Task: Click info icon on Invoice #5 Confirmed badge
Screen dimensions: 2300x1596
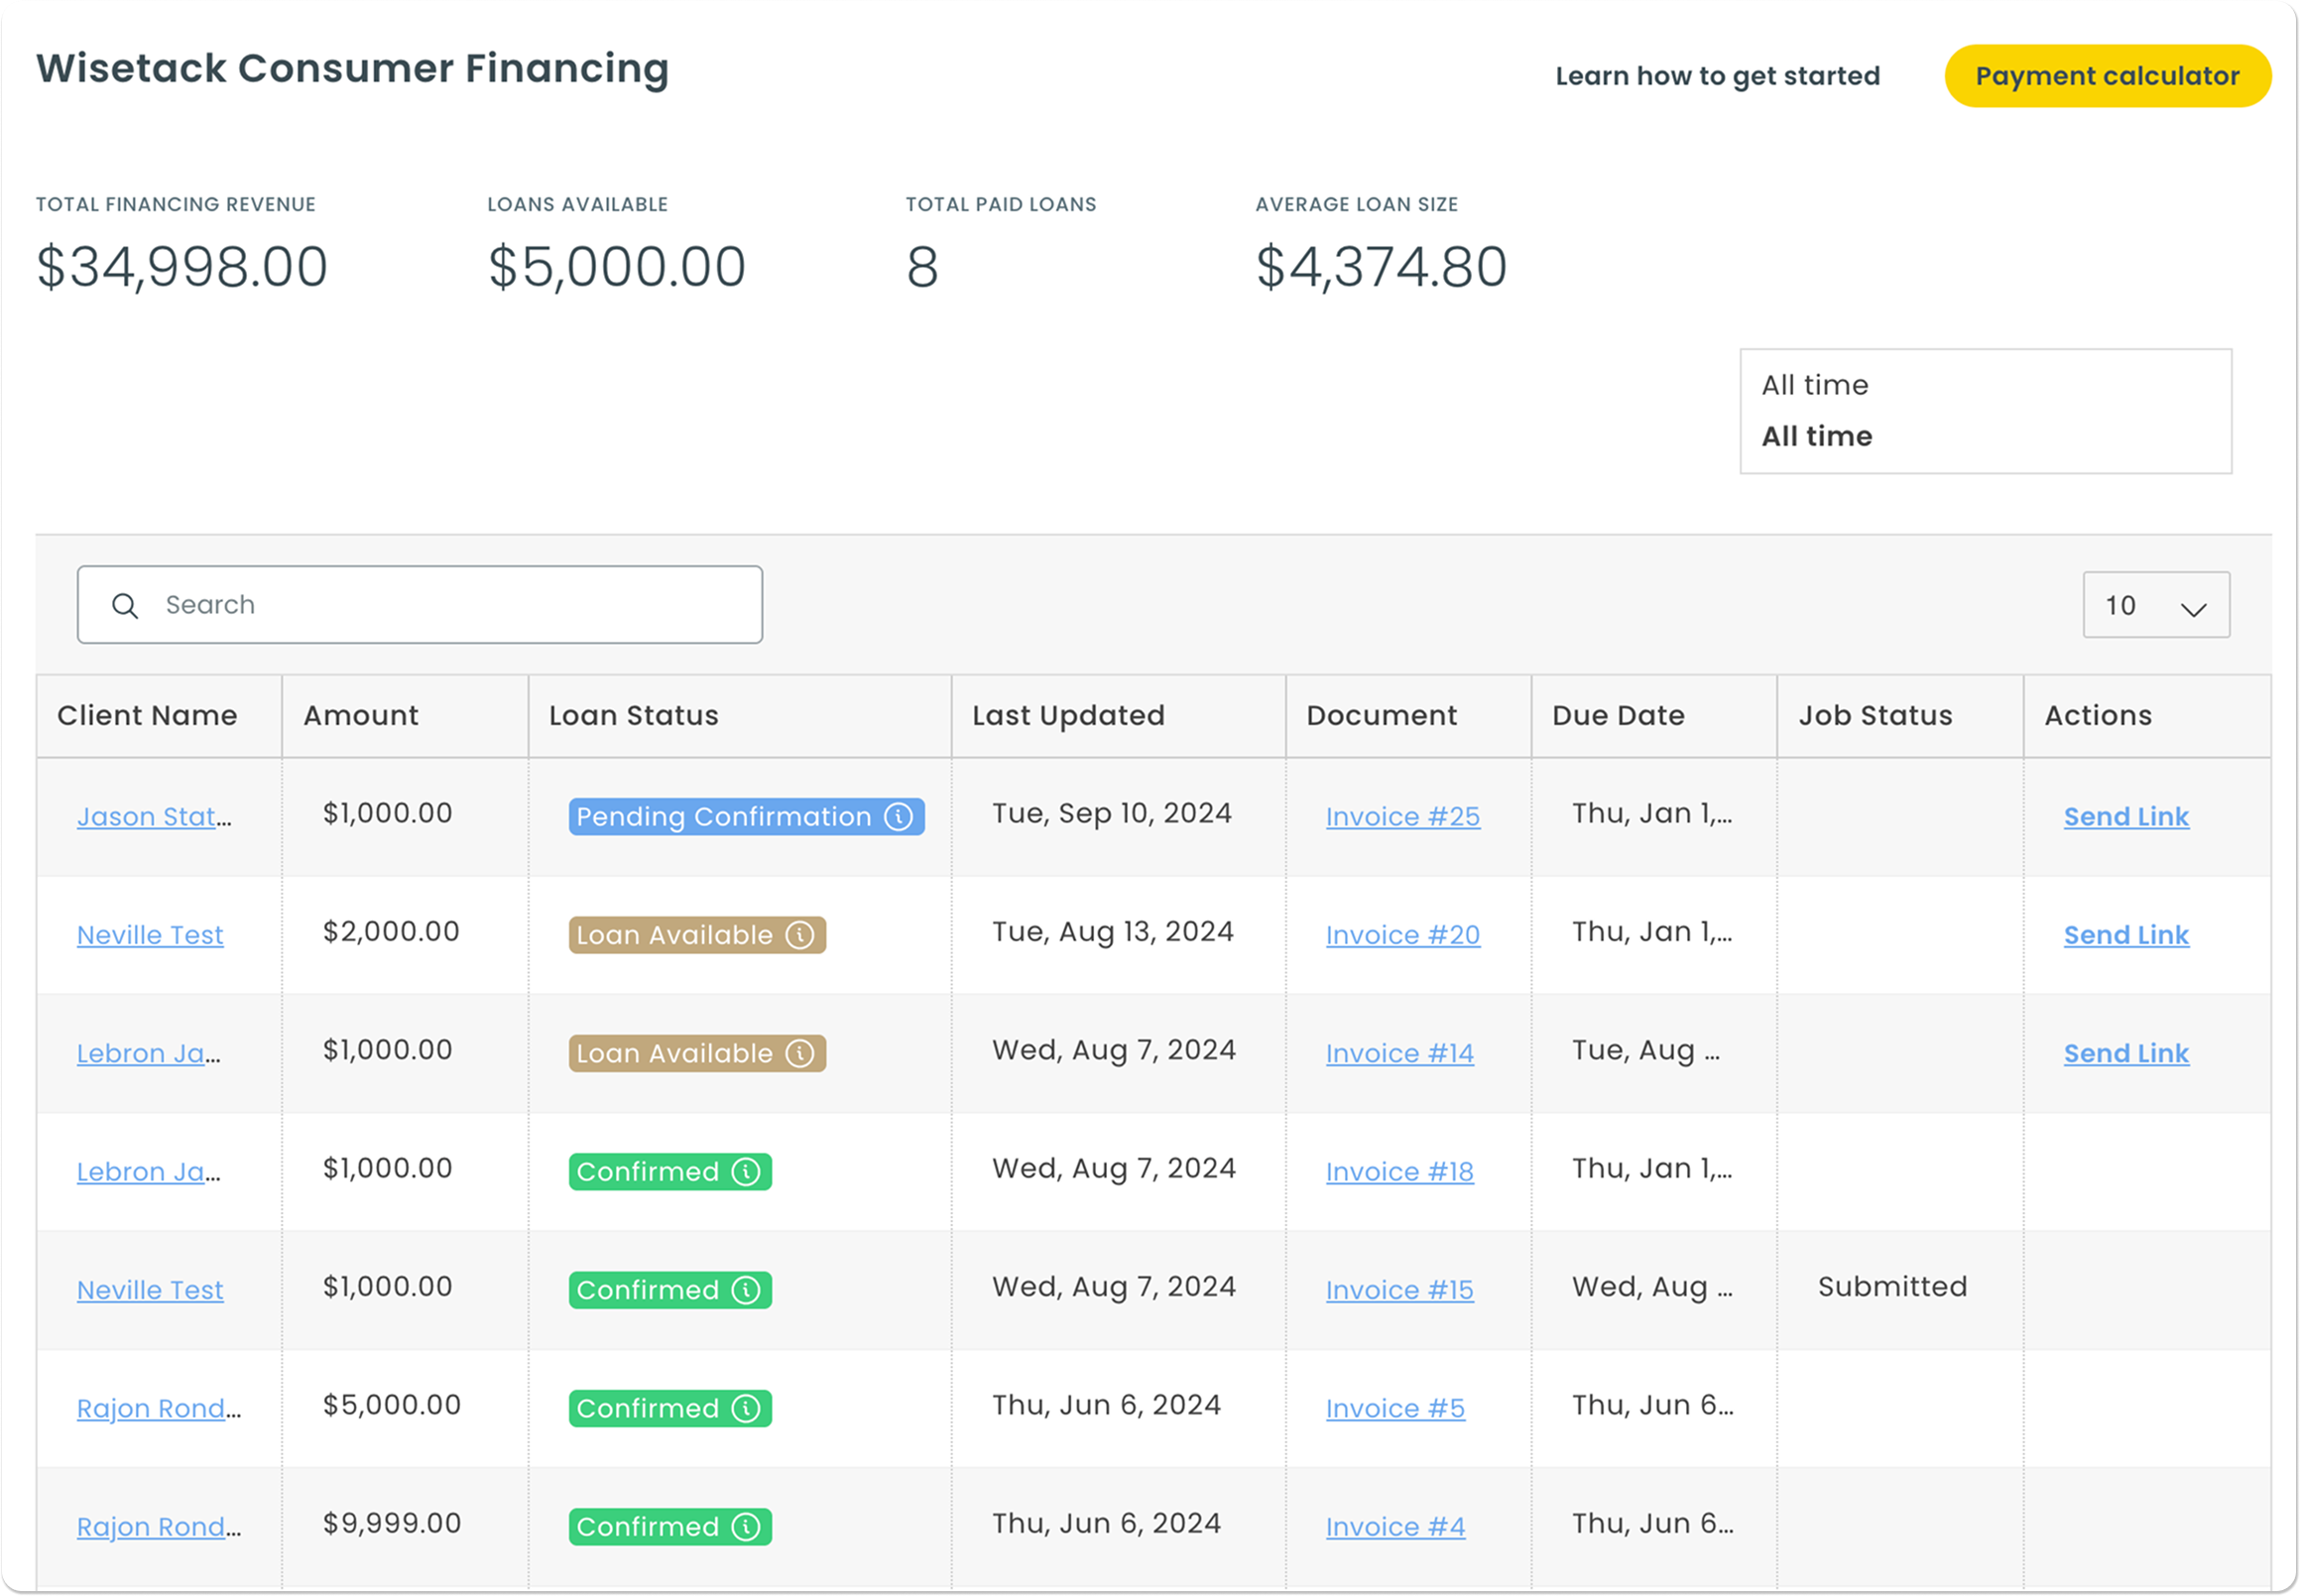Action: (x=746, y=1408)
